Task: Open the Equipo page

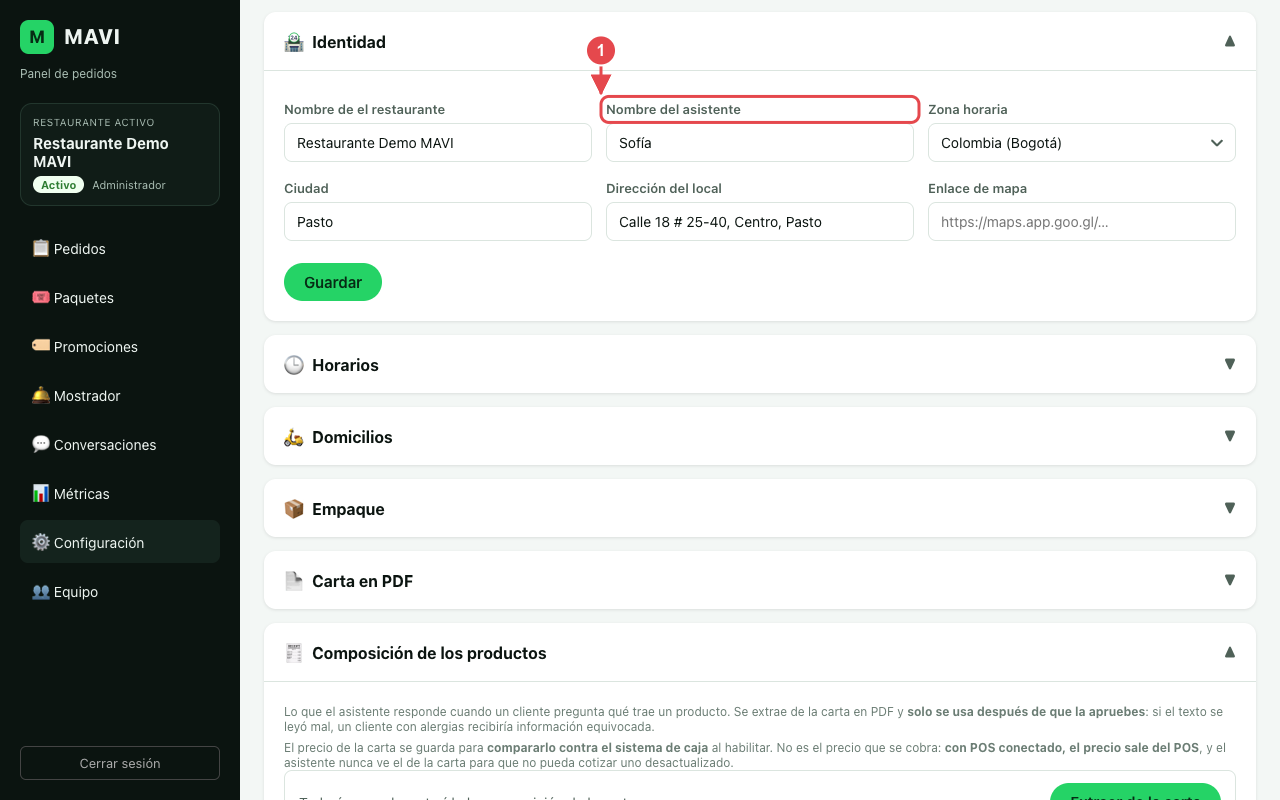Action: pyautogui.click(x=120, y=591)
